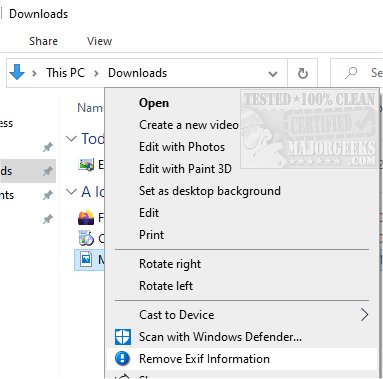
Task: Click the Today group heading text
Action: pos(93,138)
